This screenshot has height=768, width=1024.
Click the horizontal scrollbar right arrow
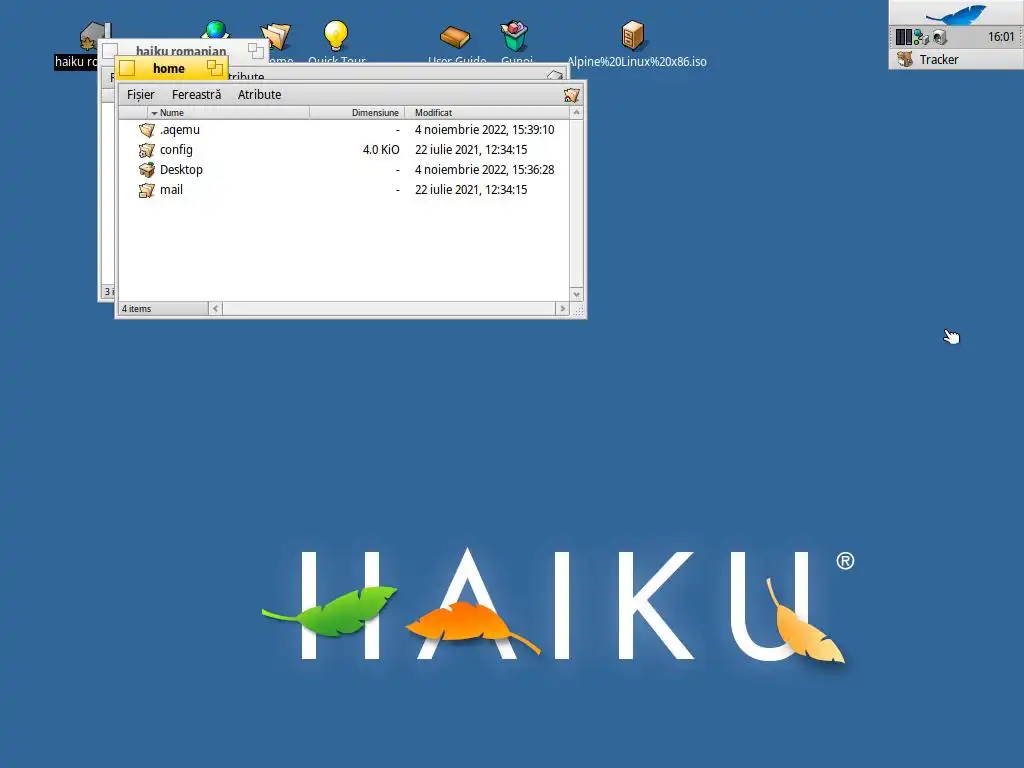tap(562, 309)
